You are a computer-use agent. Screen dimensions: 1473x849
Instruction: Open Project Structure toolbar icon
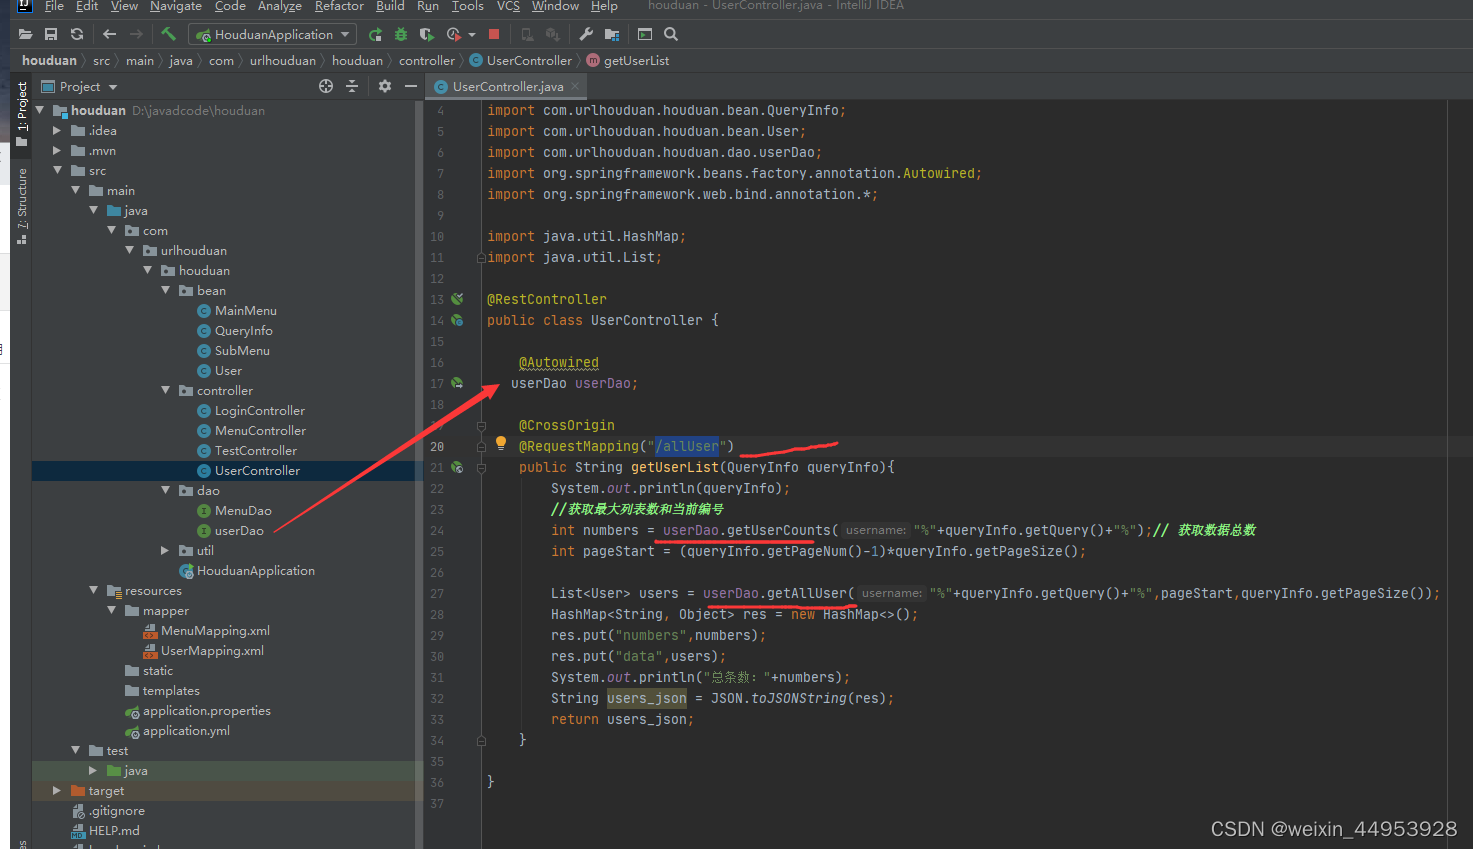[612, 34]
